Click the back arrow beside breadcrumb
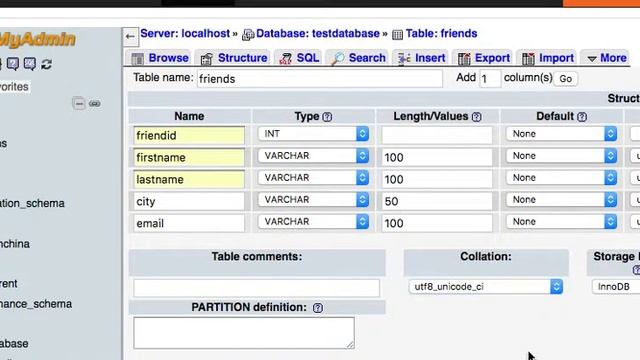Screen dimensions: 640x360 coord(130,37)
